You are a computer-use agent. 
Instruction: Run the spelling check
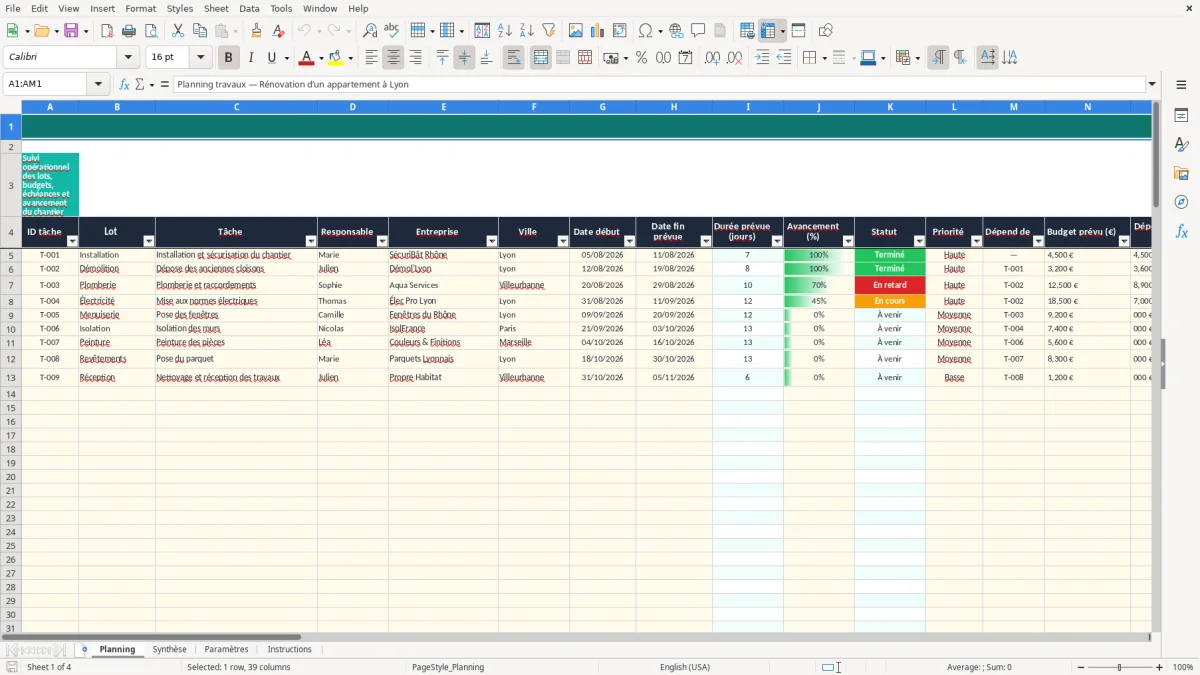(392, 31)
